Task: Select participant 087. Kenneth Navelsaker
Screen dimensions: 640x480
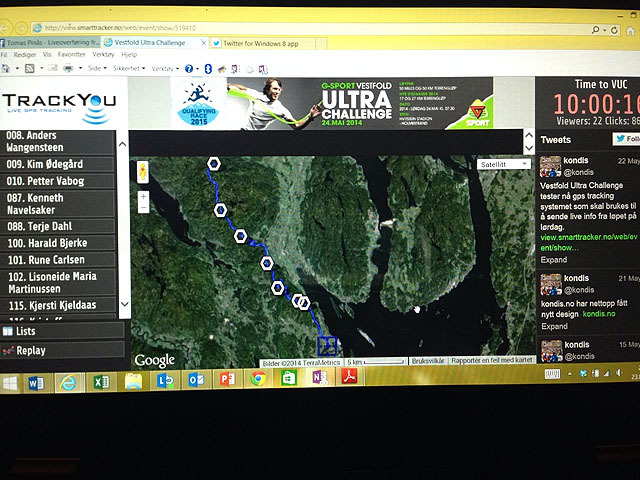Action: click(58, 204)
